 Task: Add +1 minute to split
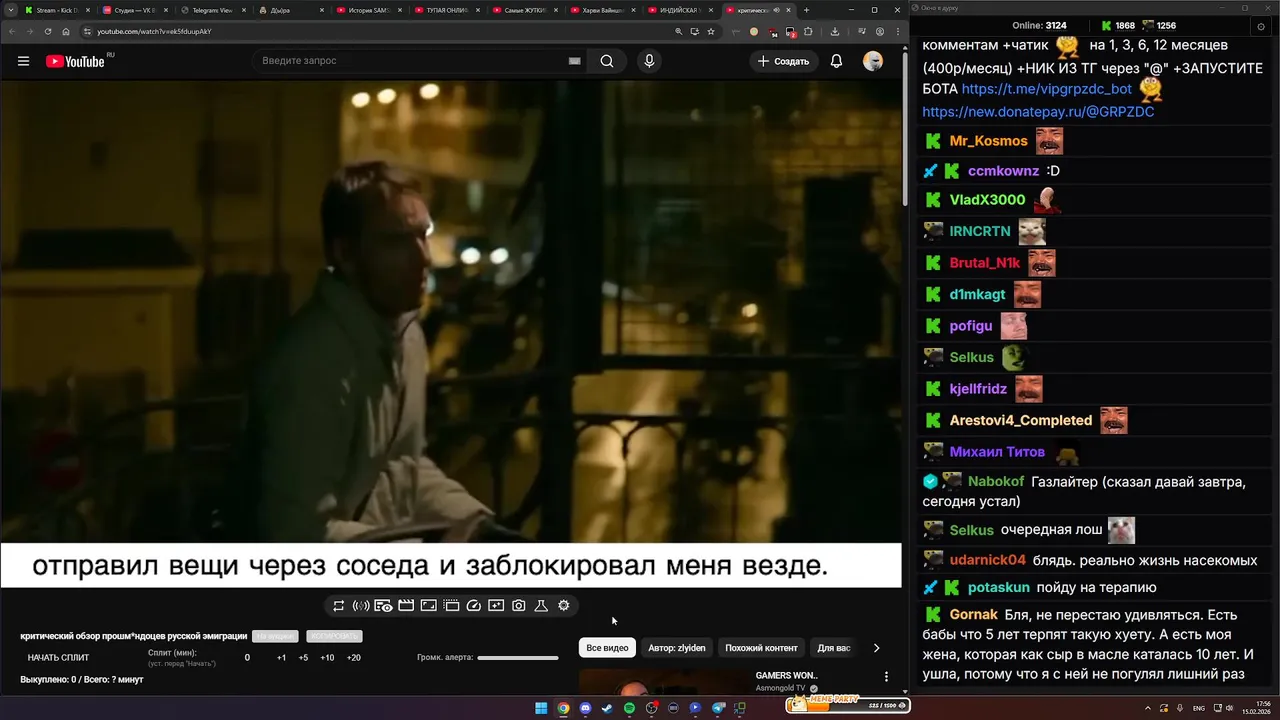pos(281,658)
